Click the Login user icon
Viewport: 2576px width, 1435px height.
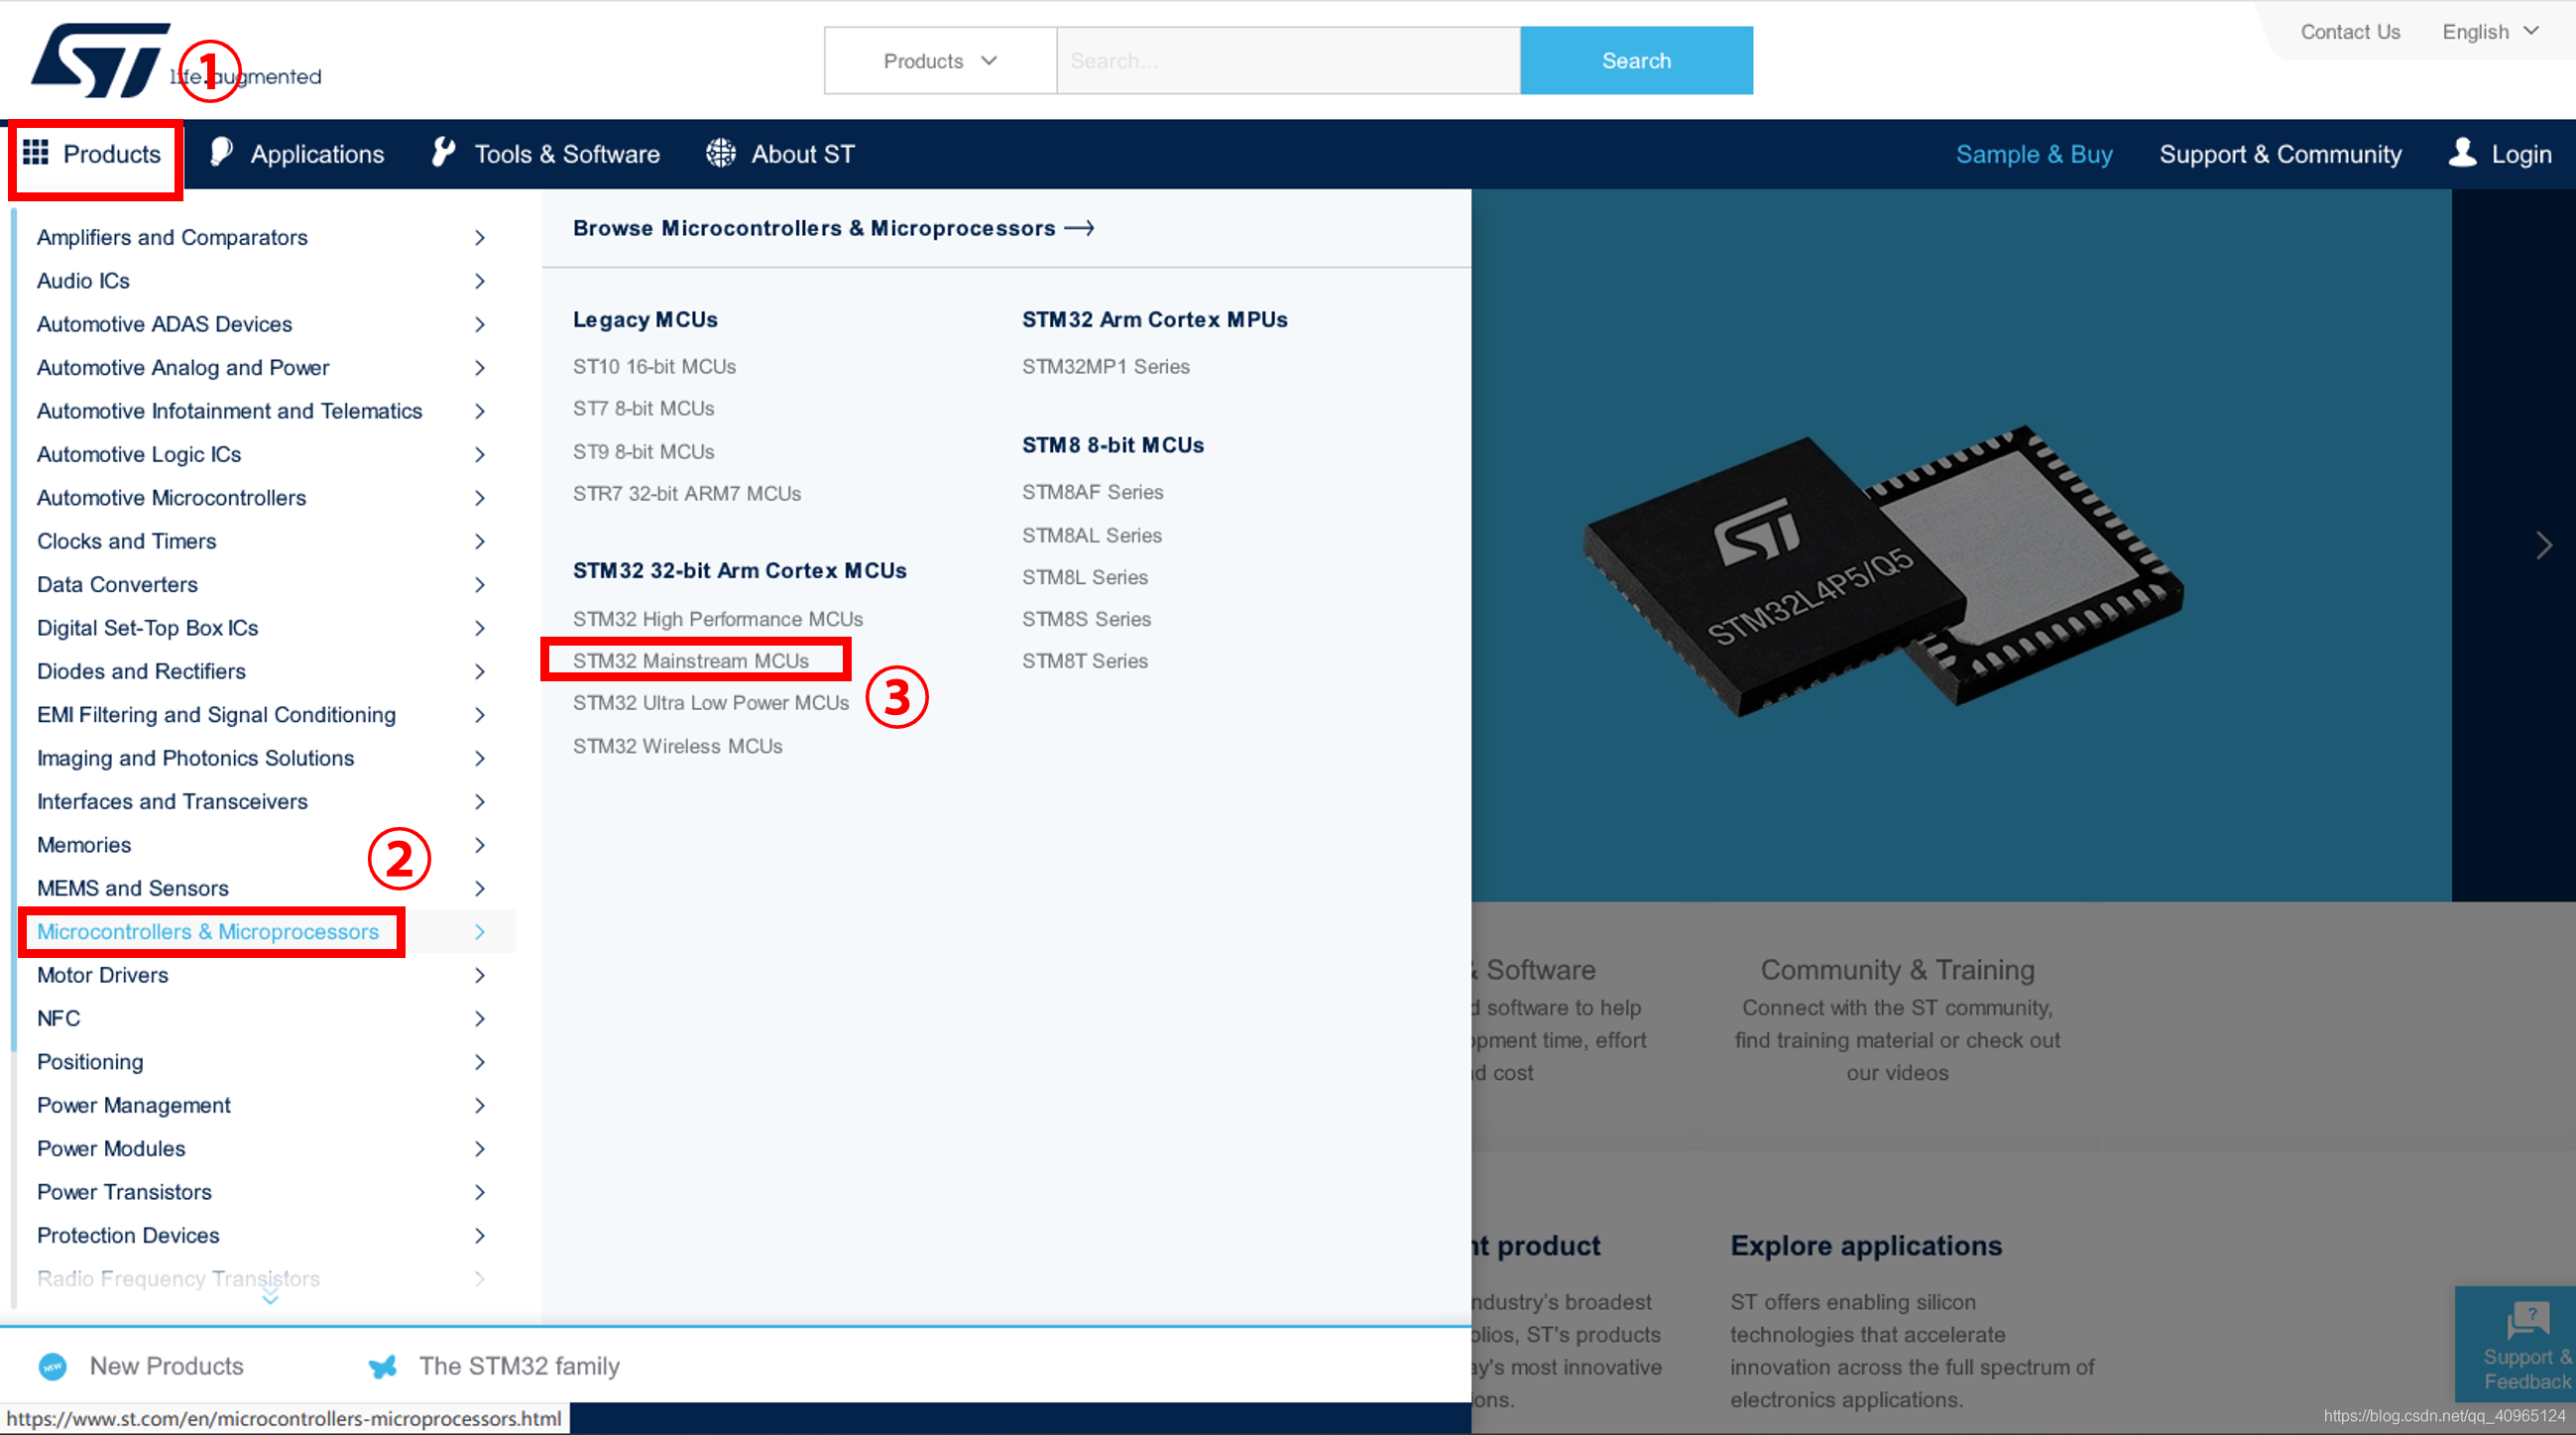tap(2462, 152)
